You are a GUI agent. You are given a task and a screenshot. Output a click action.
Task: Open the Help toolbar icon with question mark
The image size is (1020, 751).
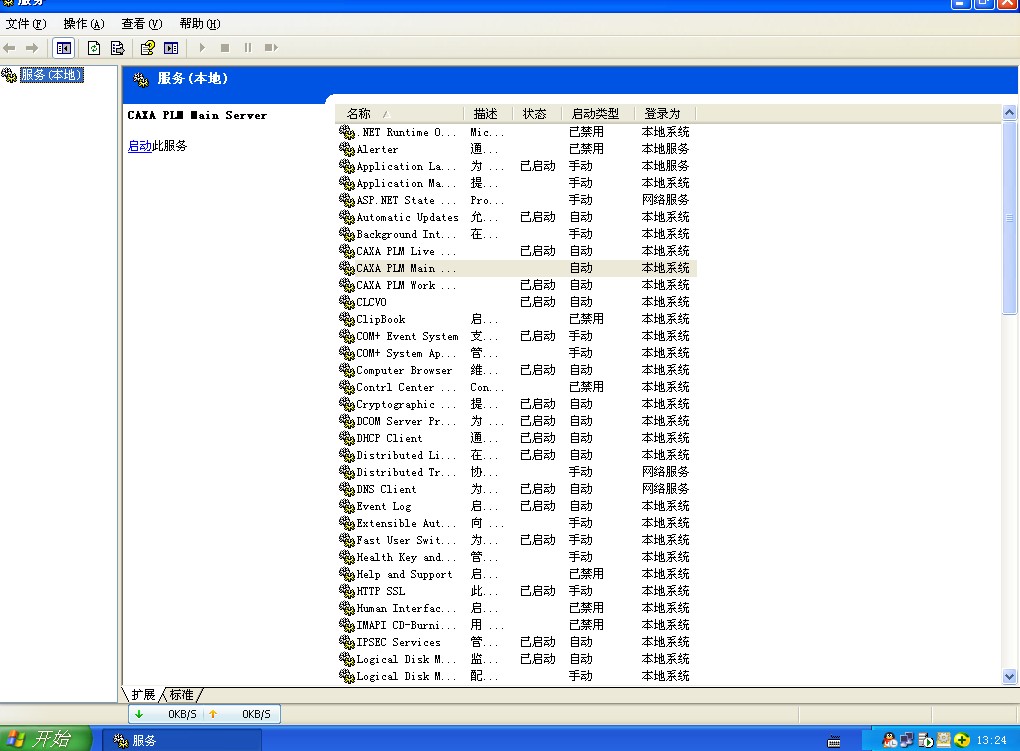[x=147, y=47]
